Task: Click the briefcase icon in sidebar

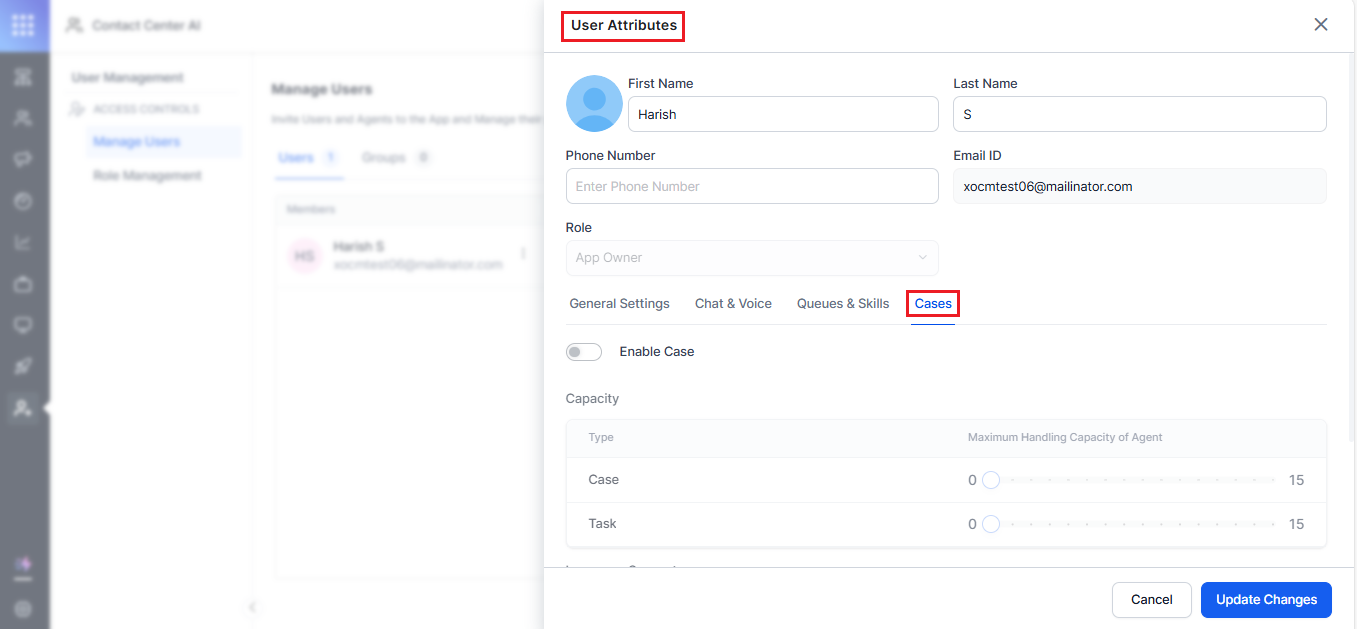Action: point(22,285)
